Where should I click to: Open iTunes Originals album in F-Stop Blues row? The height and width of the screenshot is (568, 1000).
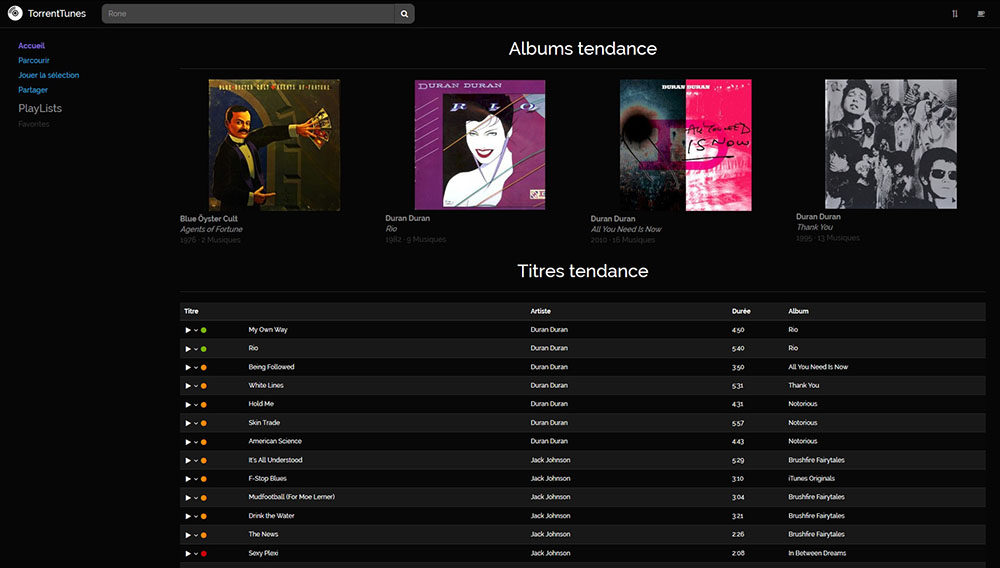point(811,479)
